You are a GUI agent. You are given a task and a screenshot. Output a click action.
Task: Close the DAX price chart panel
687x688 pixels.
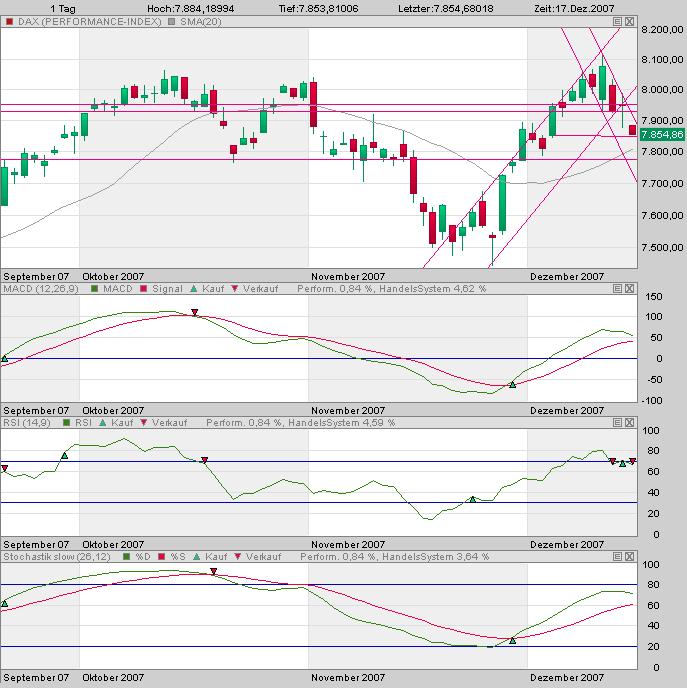[x=629, y=22]
